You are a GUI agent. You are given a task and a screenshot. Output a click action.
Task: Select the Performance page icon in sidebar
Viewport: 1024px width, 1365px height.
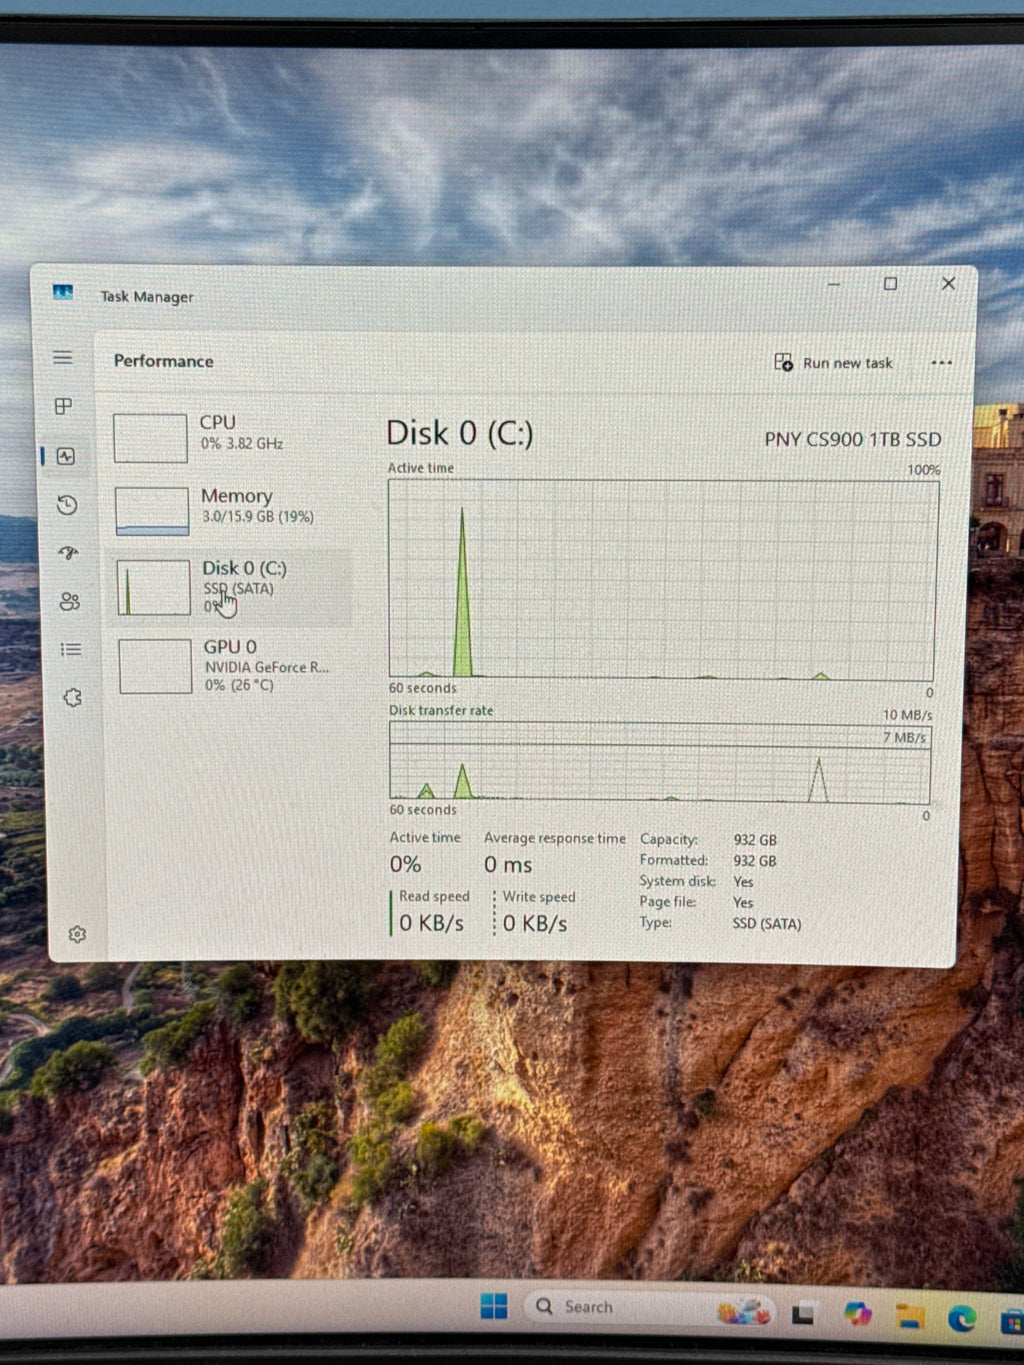pos(66,456)
